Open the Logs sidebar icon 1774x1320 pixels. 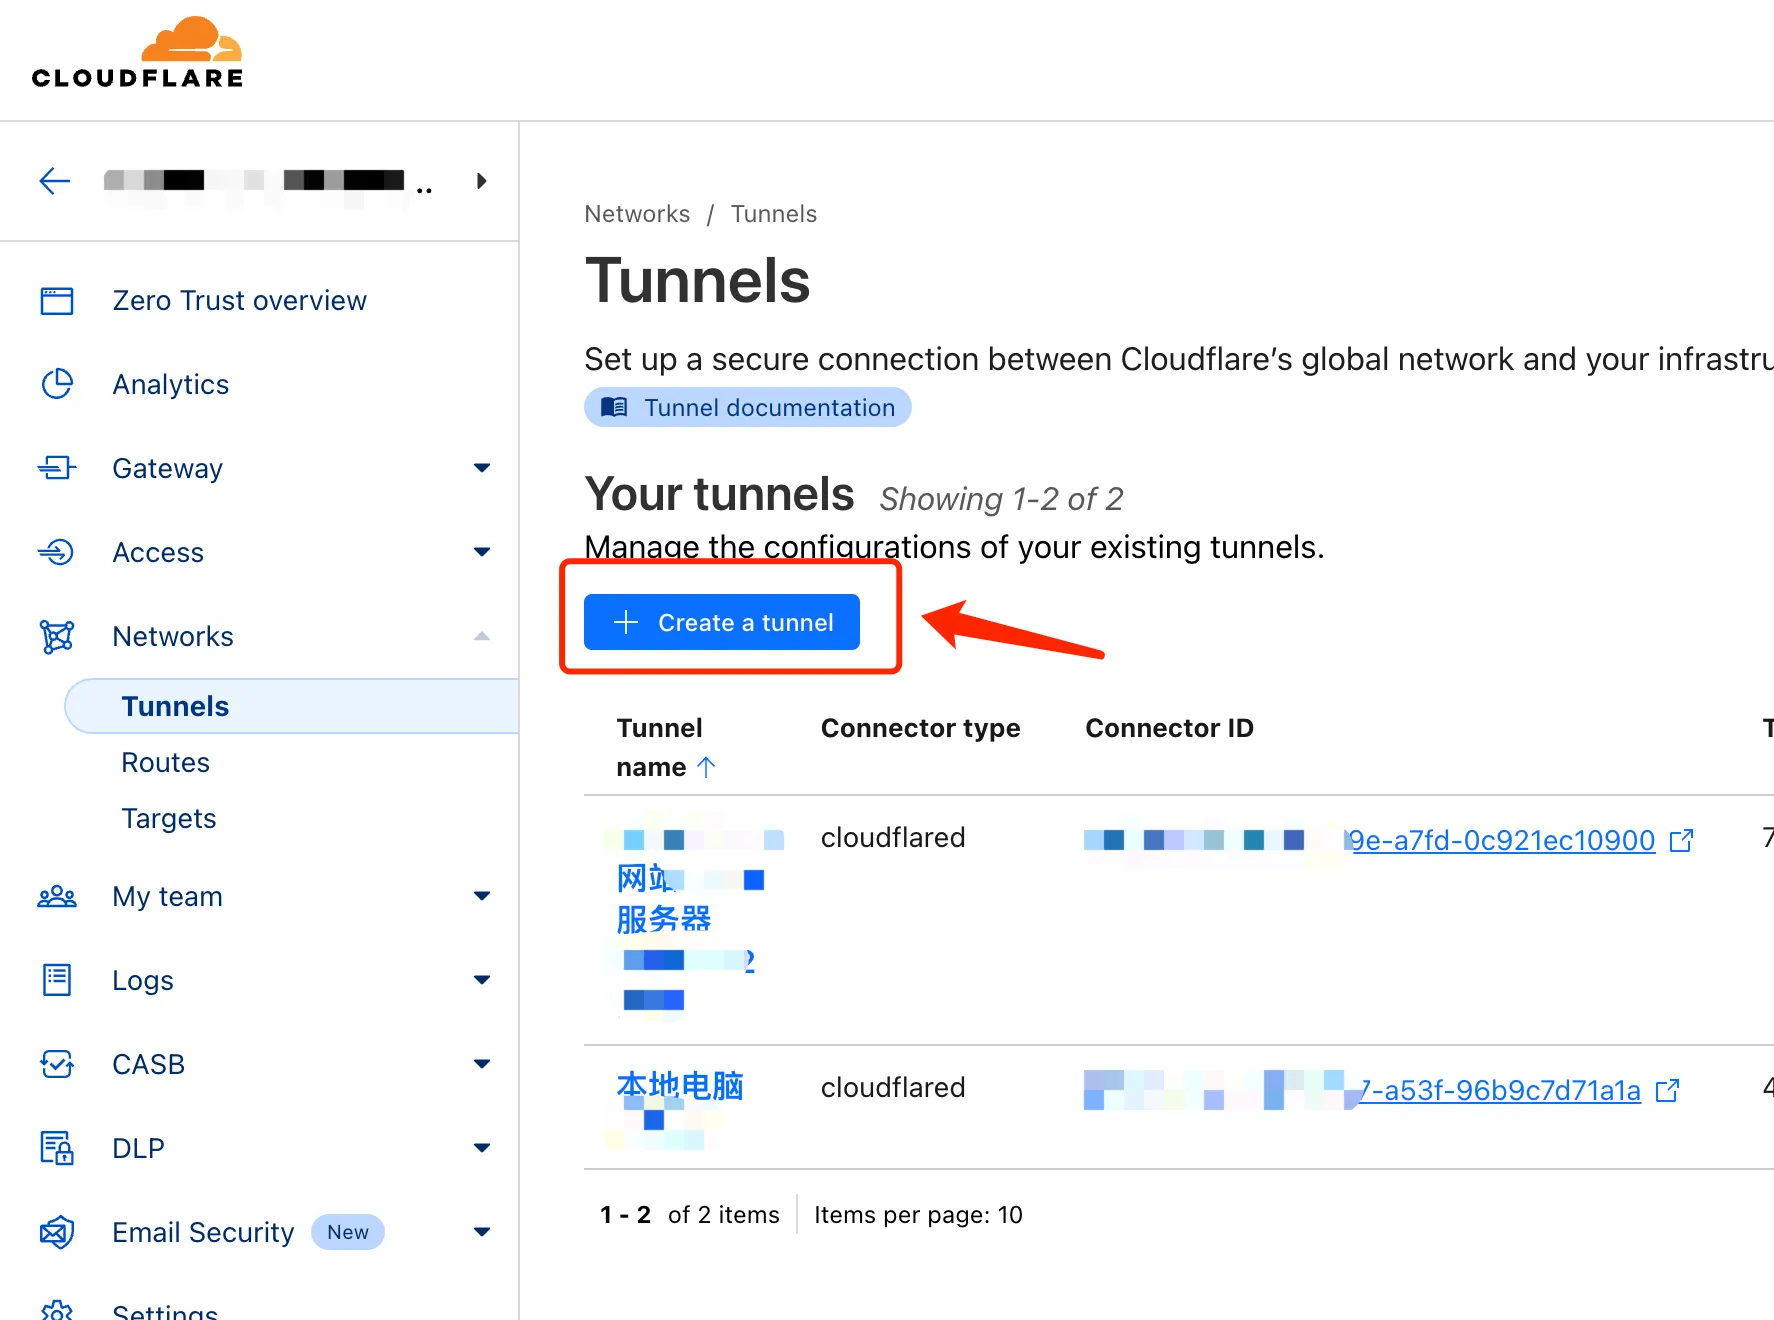click(56, 980)
